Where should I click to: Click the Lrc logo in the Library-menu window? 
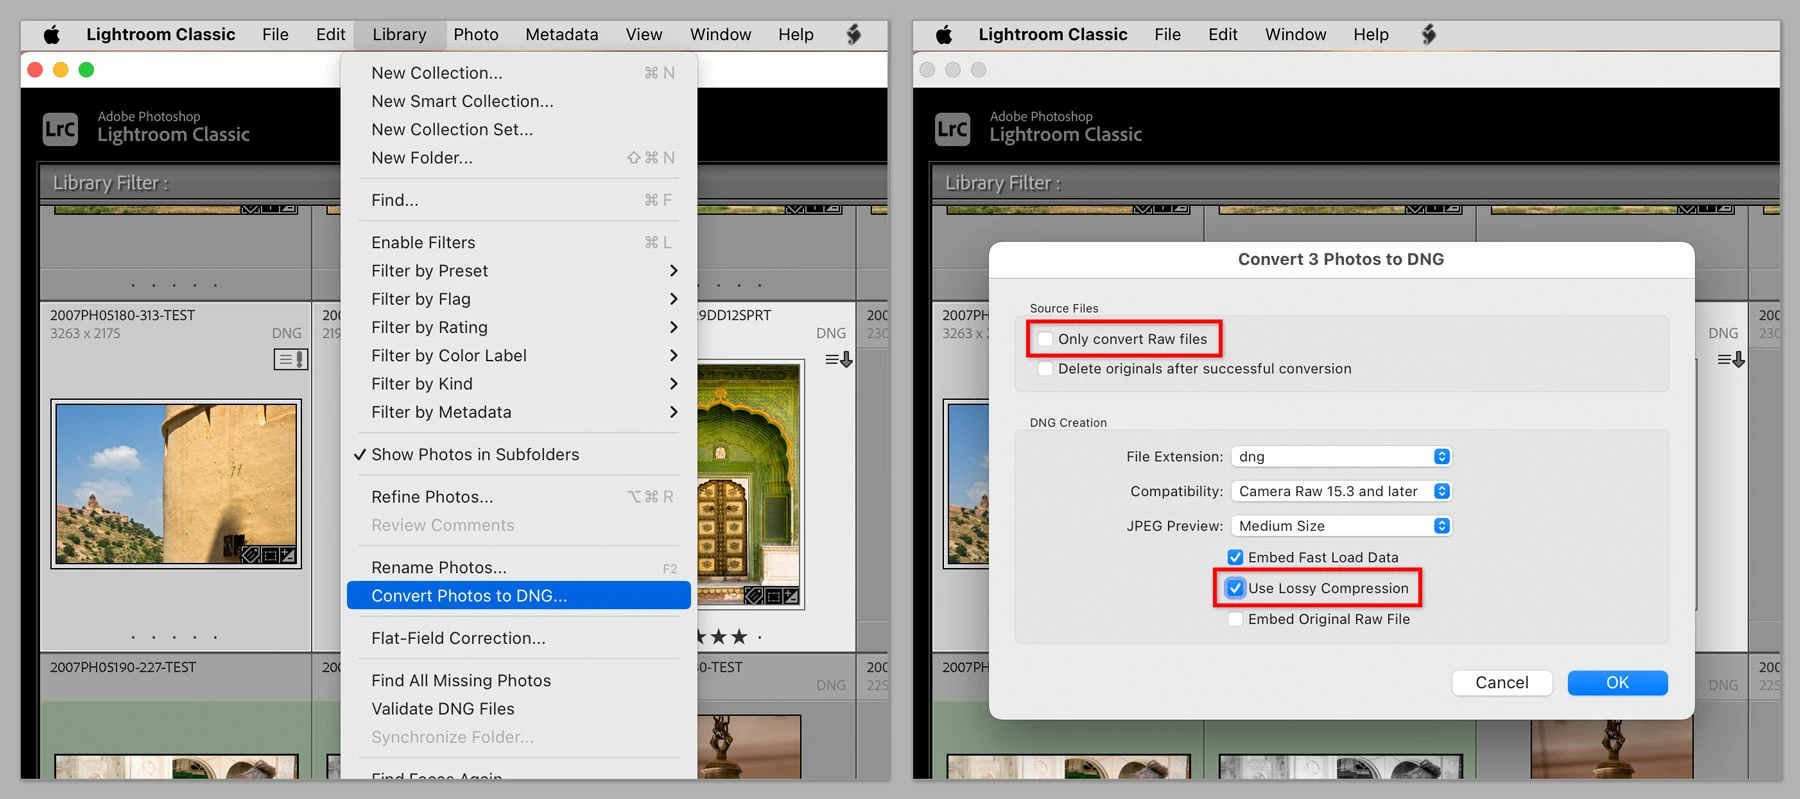tap(60, 129)
